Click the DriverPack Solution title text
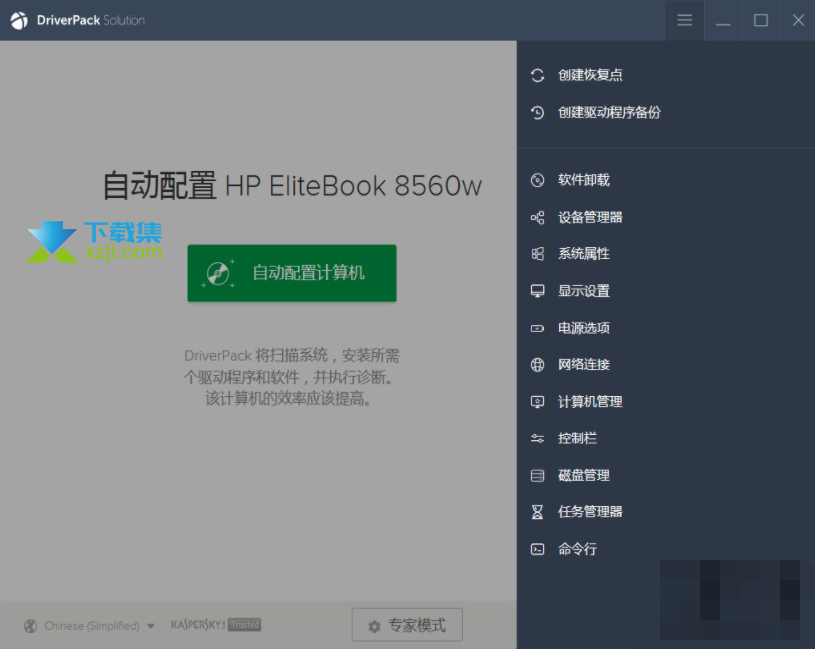Screen dimensions: 815x649 [90, 20]
